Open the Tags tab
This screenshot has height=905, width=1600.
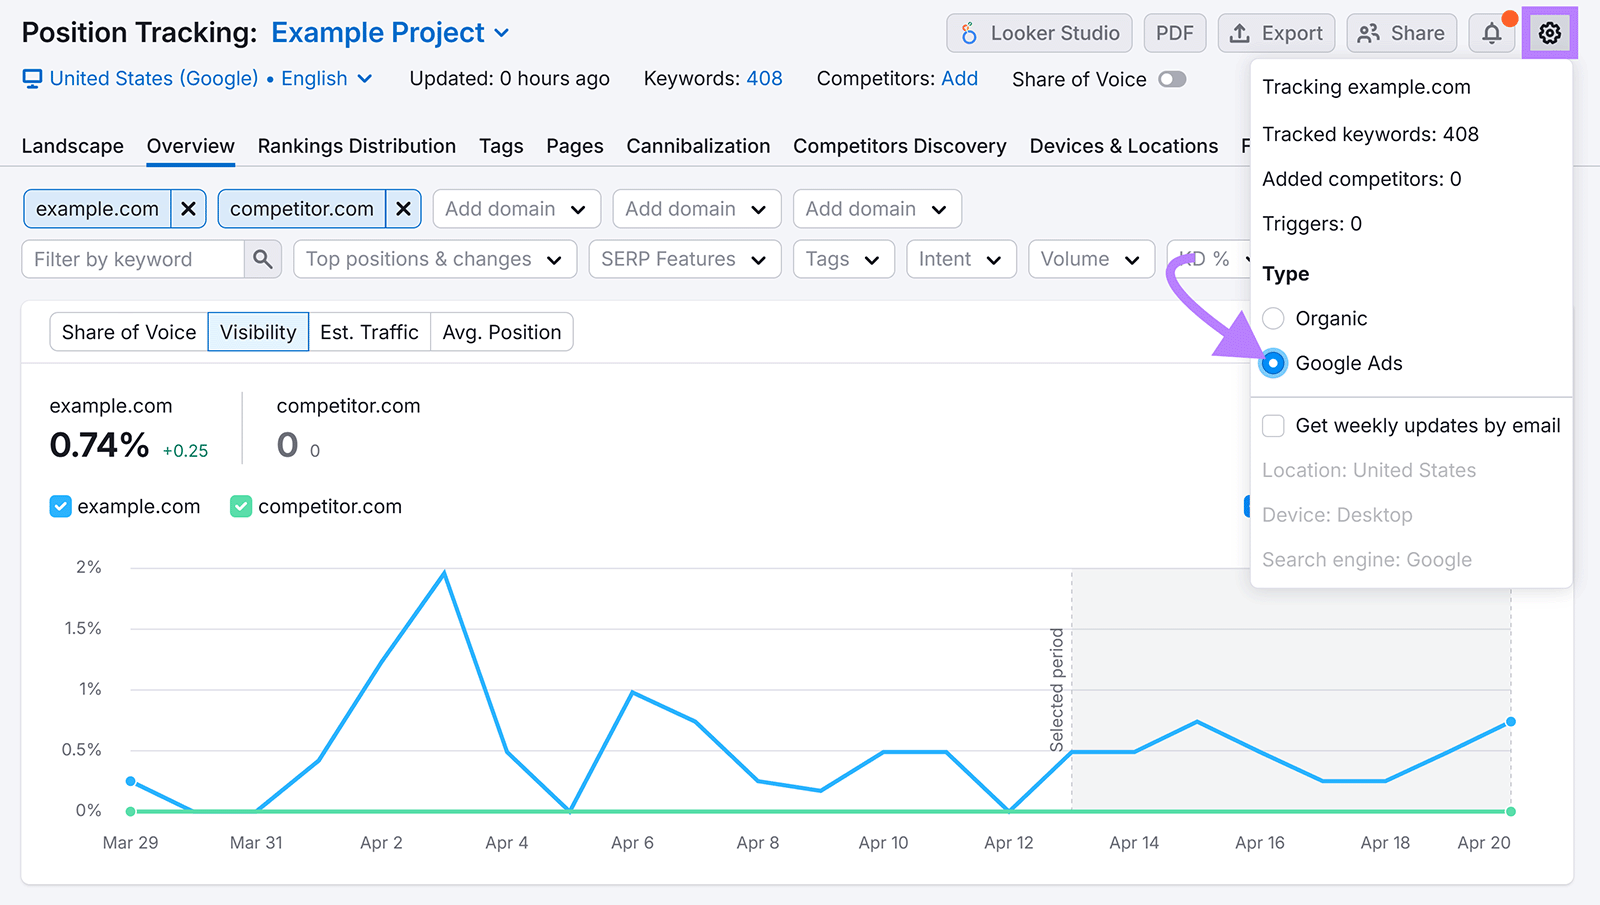point(501,146)
